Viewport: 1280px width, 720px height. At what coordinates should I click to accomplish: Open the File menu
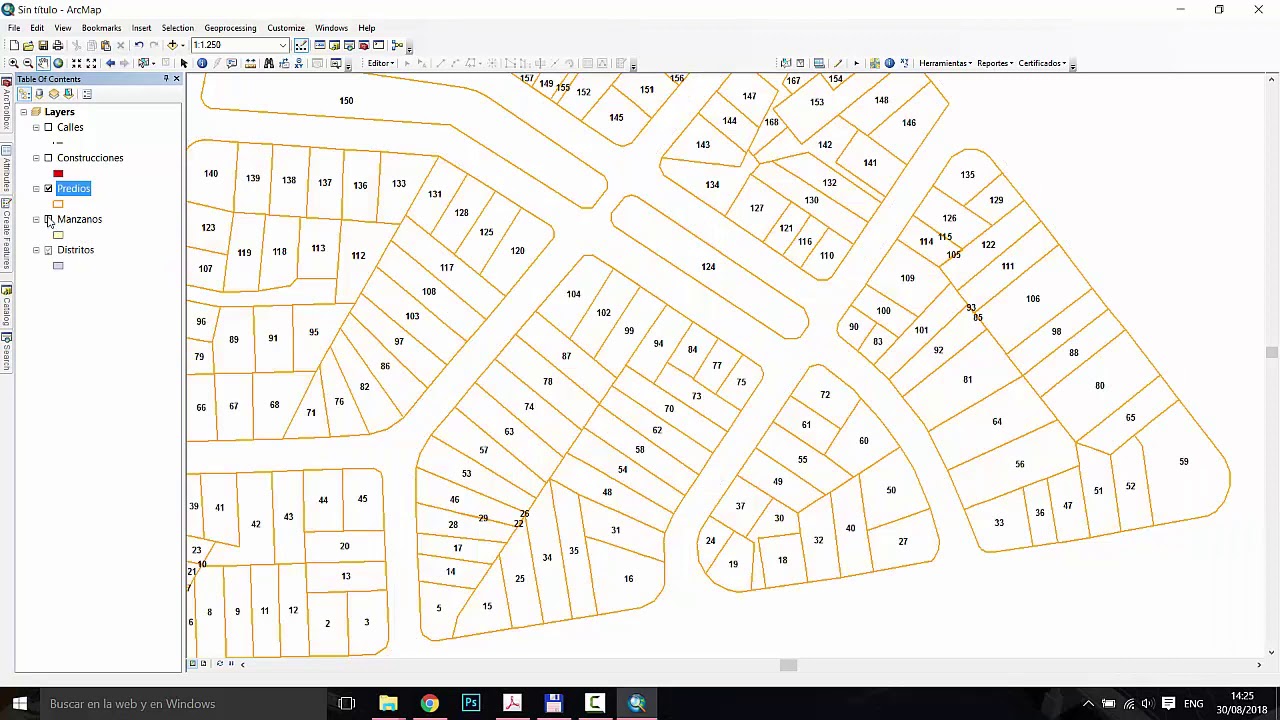(14, 28)
